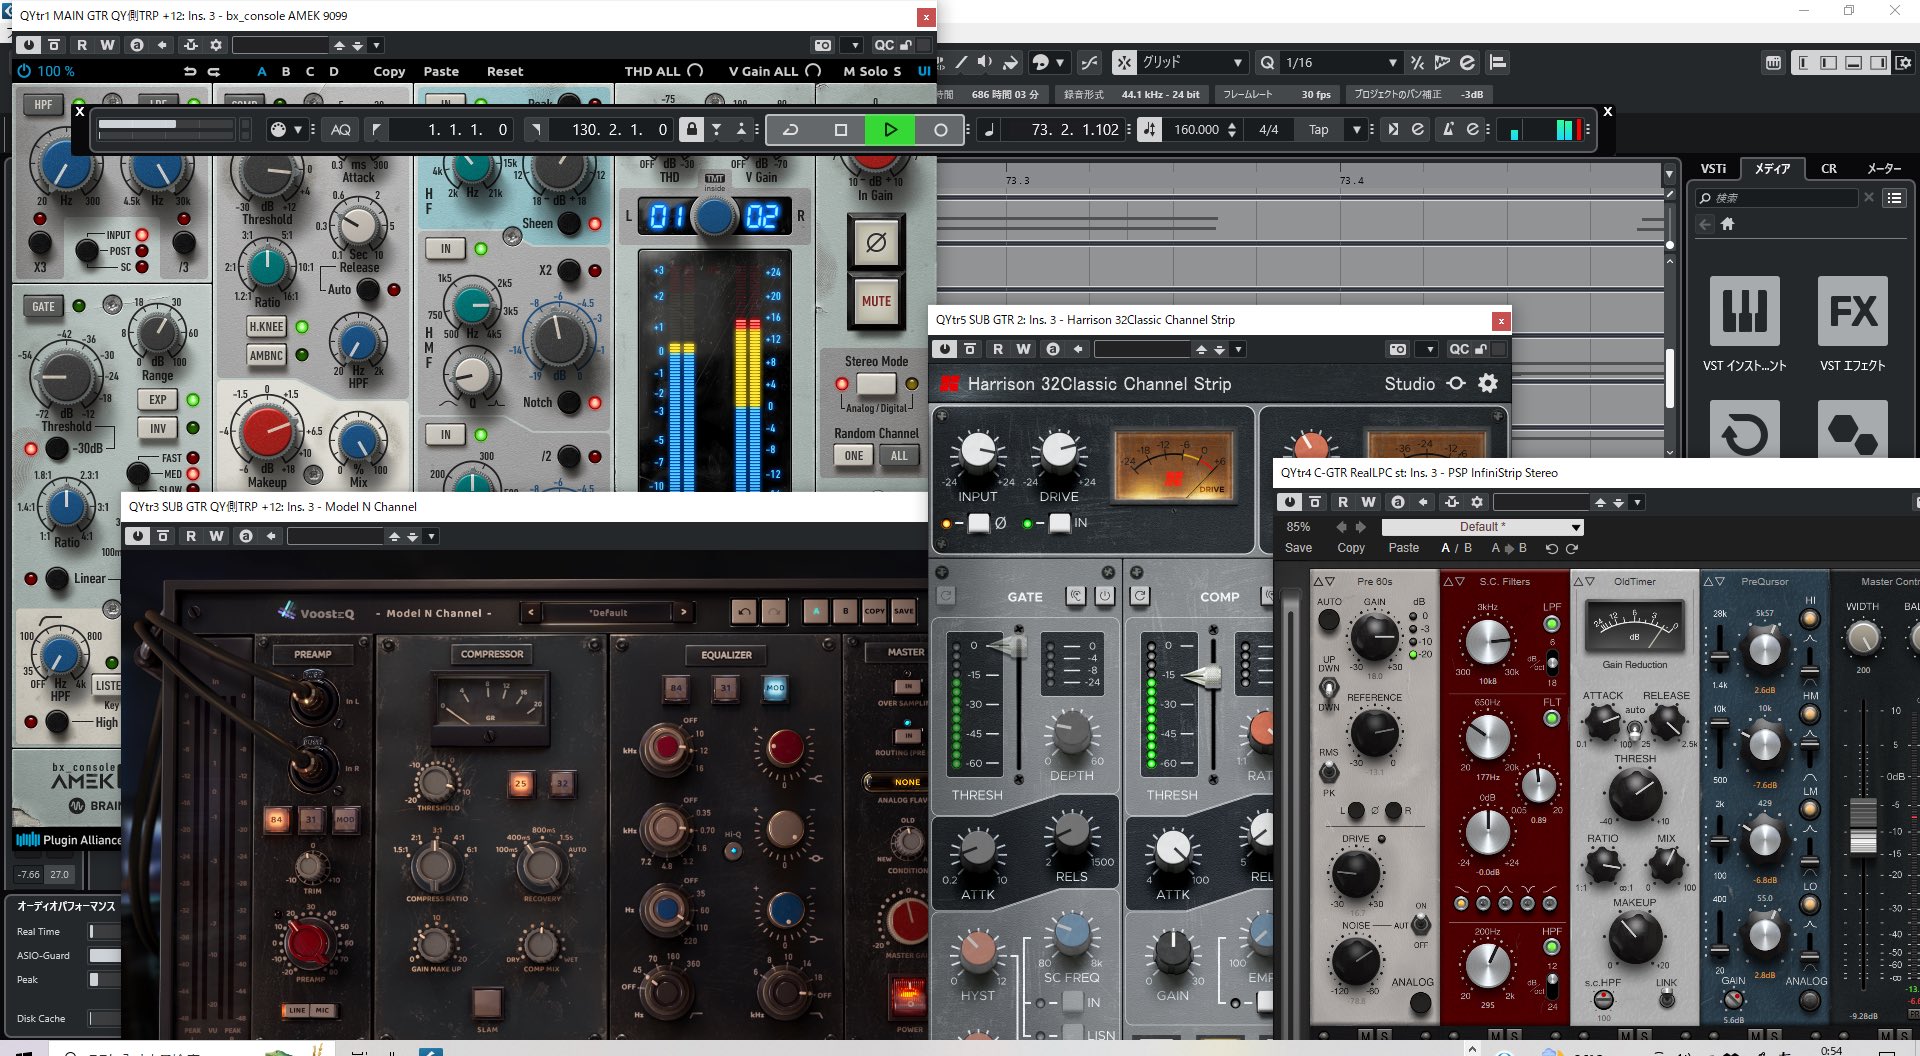Toggle Read automation on bx_console window

(x=82, y=45)
